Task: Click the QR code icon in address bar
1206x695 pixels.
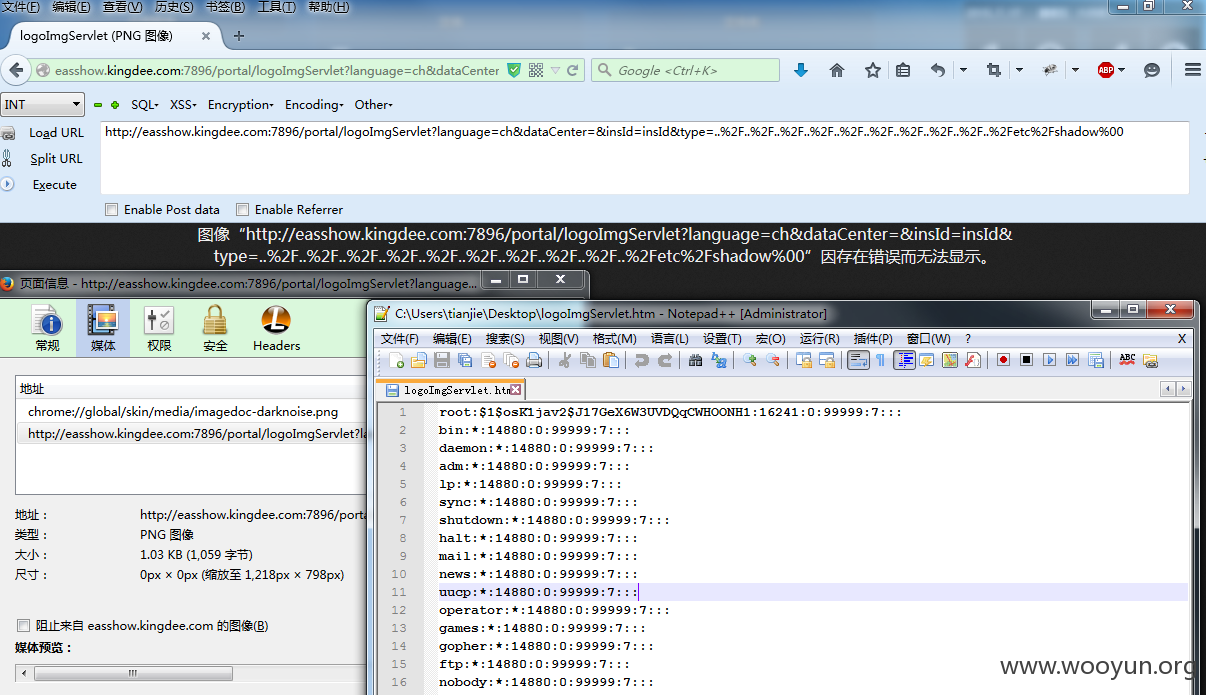Action: (536, 70)
